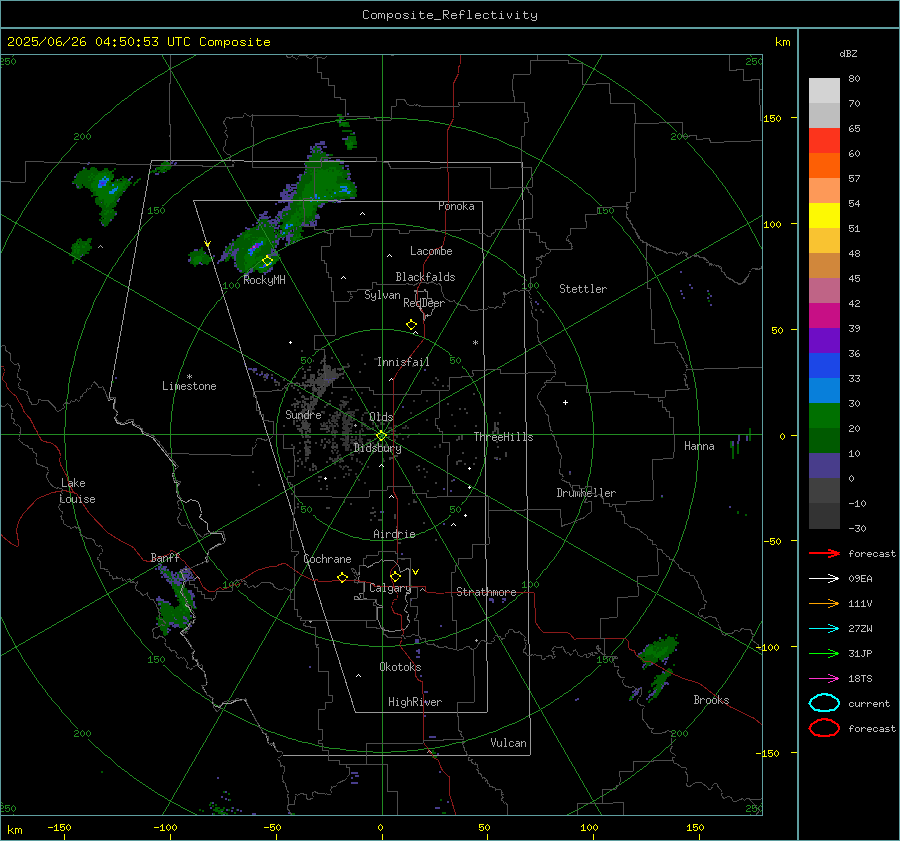Click the Cochrane town label
This screenshot has width=900, height=841.
click(327, 559)
